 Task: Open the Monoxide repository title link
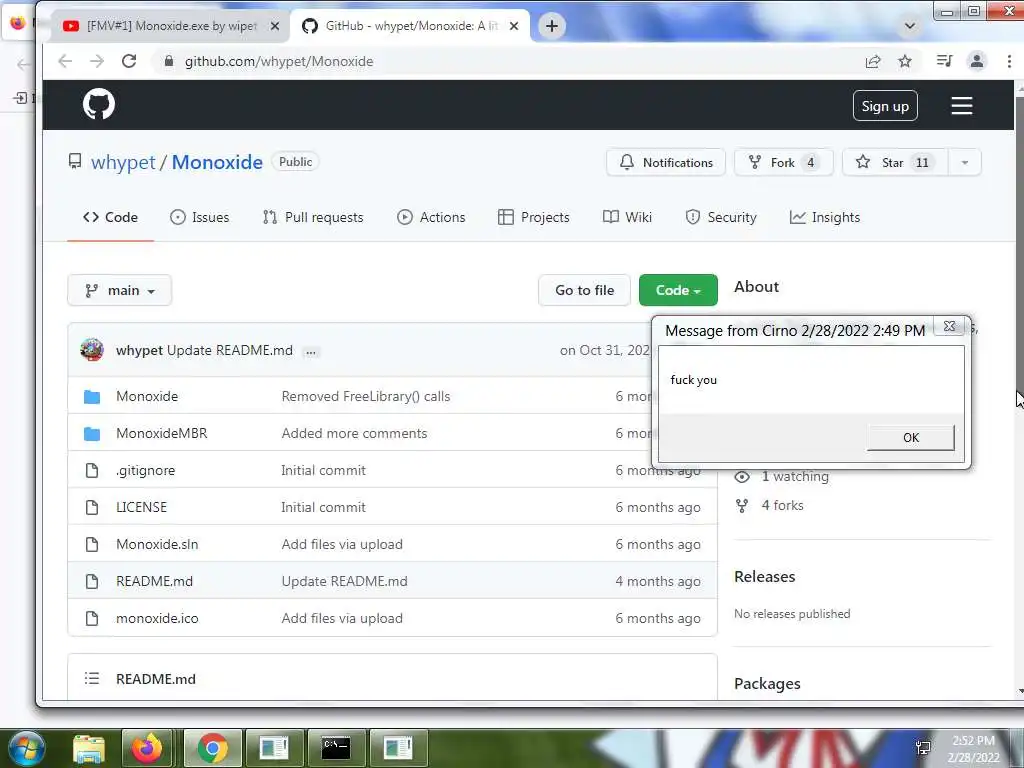coord(217,162)
